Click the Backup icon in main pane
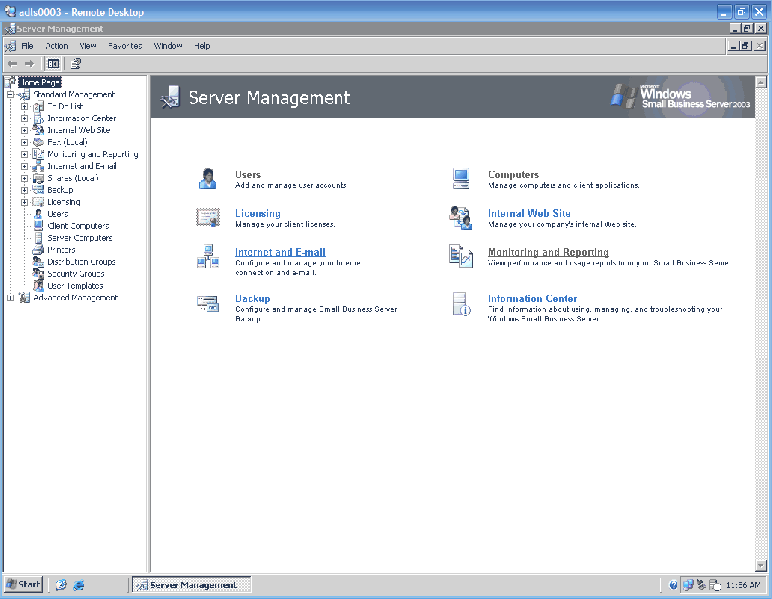 pos(208,303)
